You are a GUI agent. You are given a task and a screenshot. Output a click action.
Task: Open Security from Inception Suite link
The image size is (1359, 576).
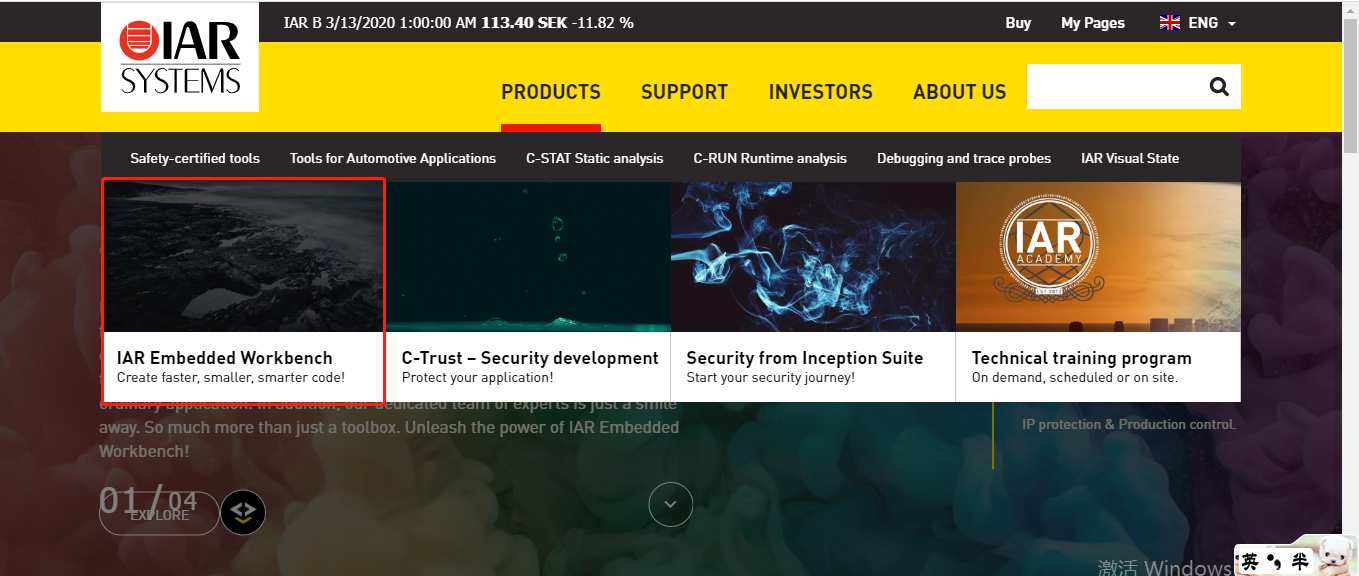(805, 358)
